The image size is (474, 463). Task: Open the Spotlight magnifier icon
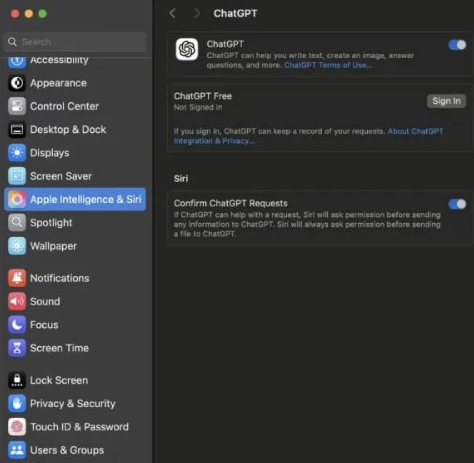(x=17, y=223)
